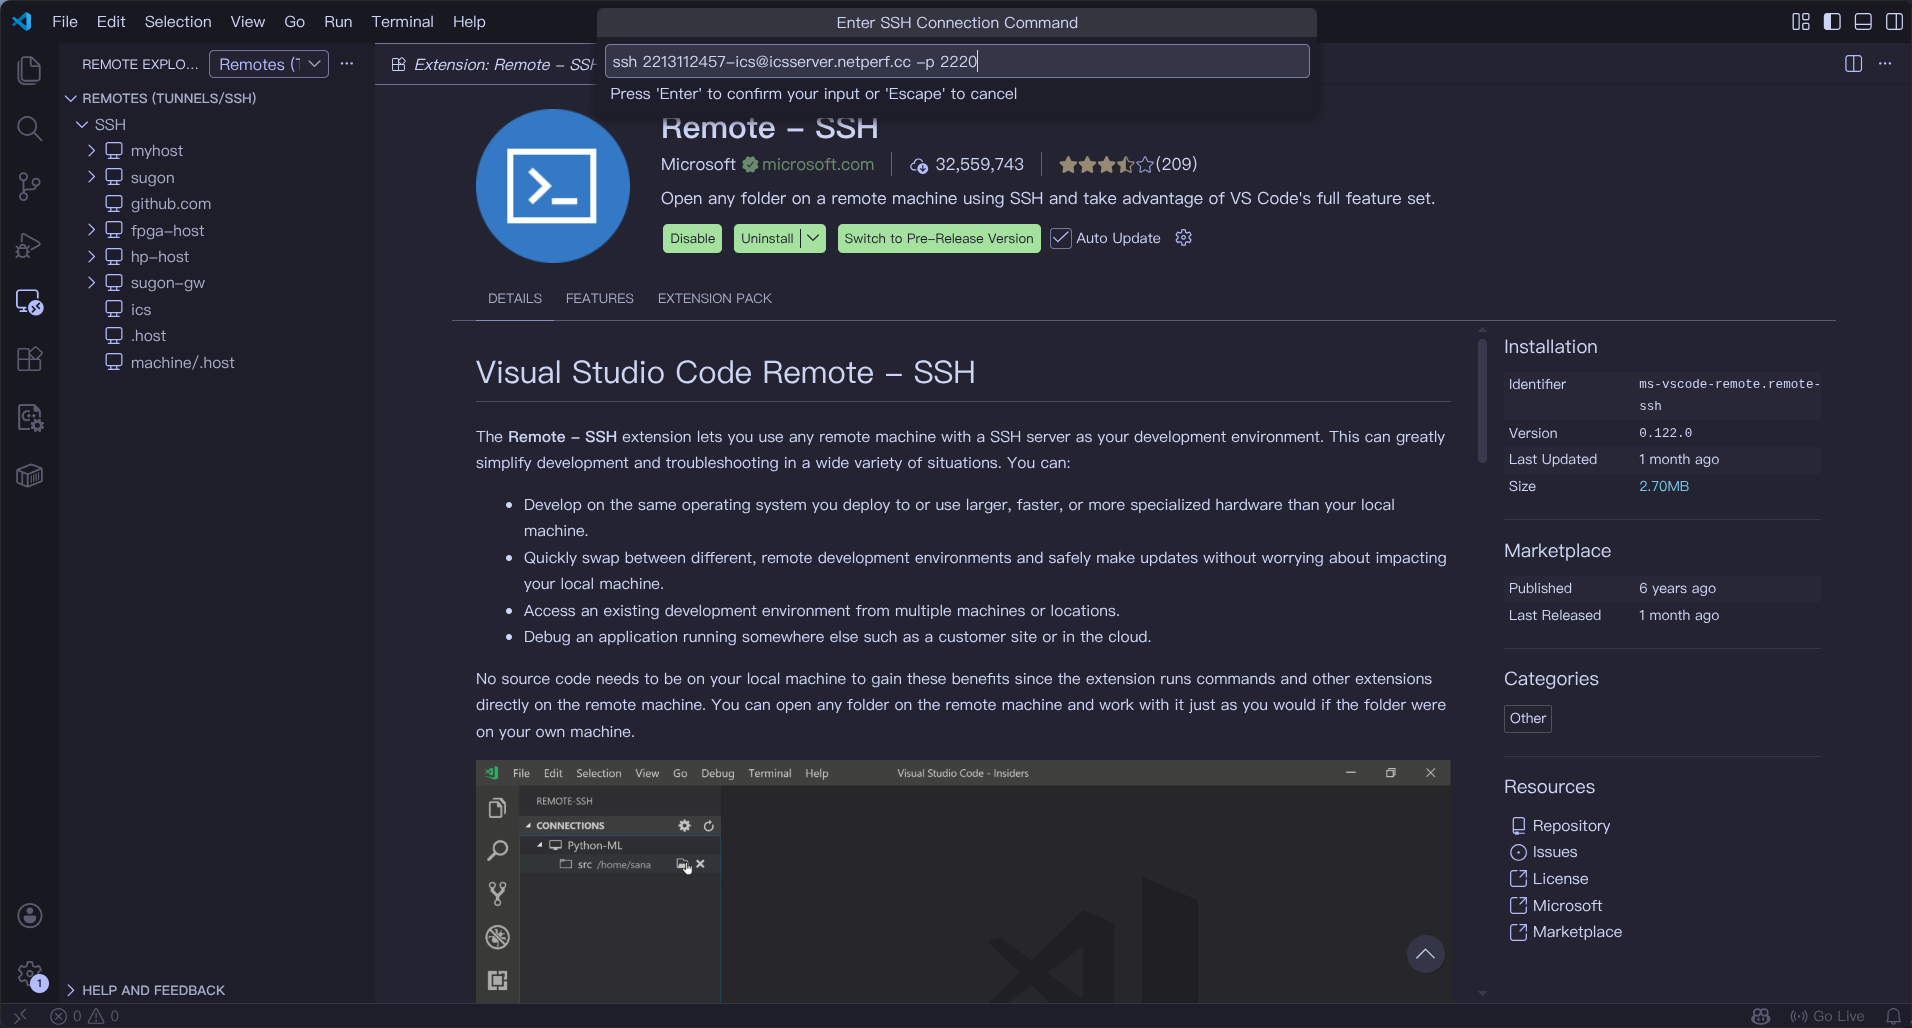
Task: Open the Search view icon
Action: pos(29,128)
